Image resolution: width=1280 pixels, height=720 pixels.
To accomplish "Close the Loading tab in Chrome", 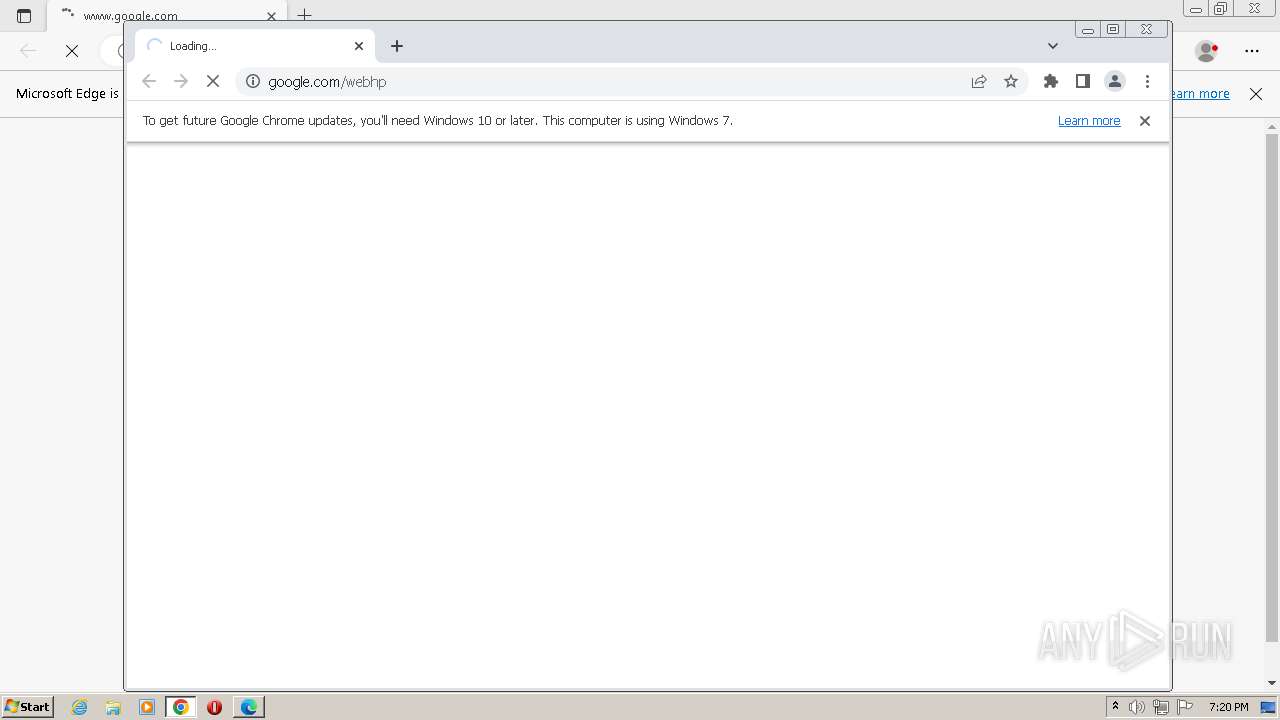I will coord(359,46).
